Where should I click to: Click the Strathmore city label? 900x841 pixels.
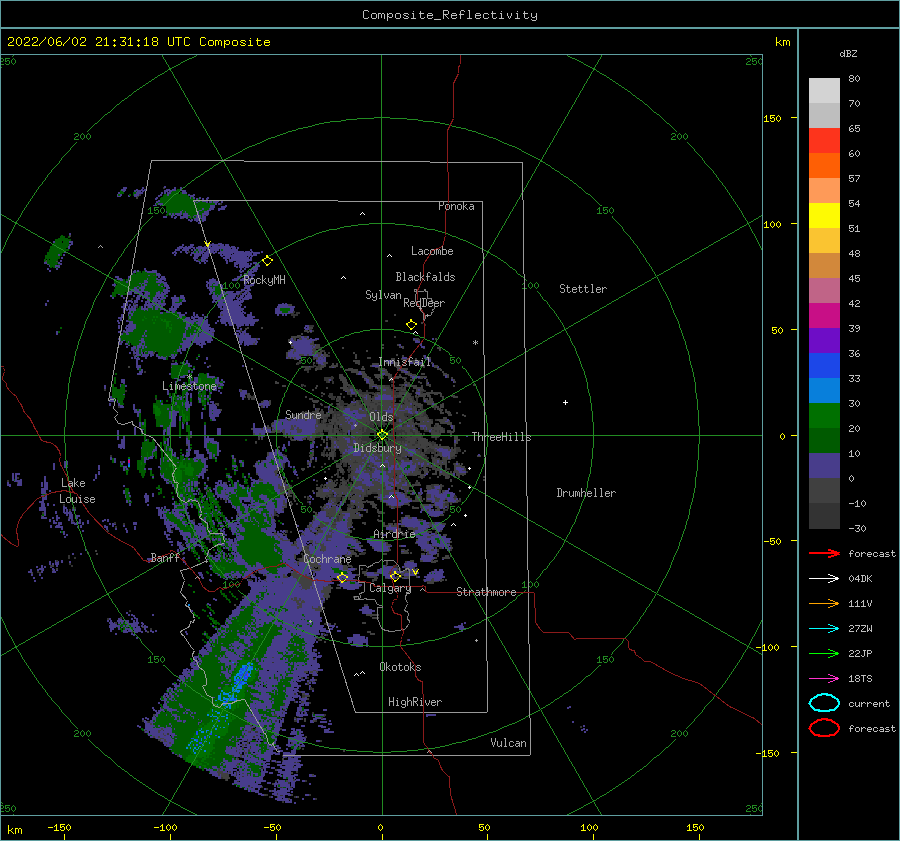pos(486,592)
